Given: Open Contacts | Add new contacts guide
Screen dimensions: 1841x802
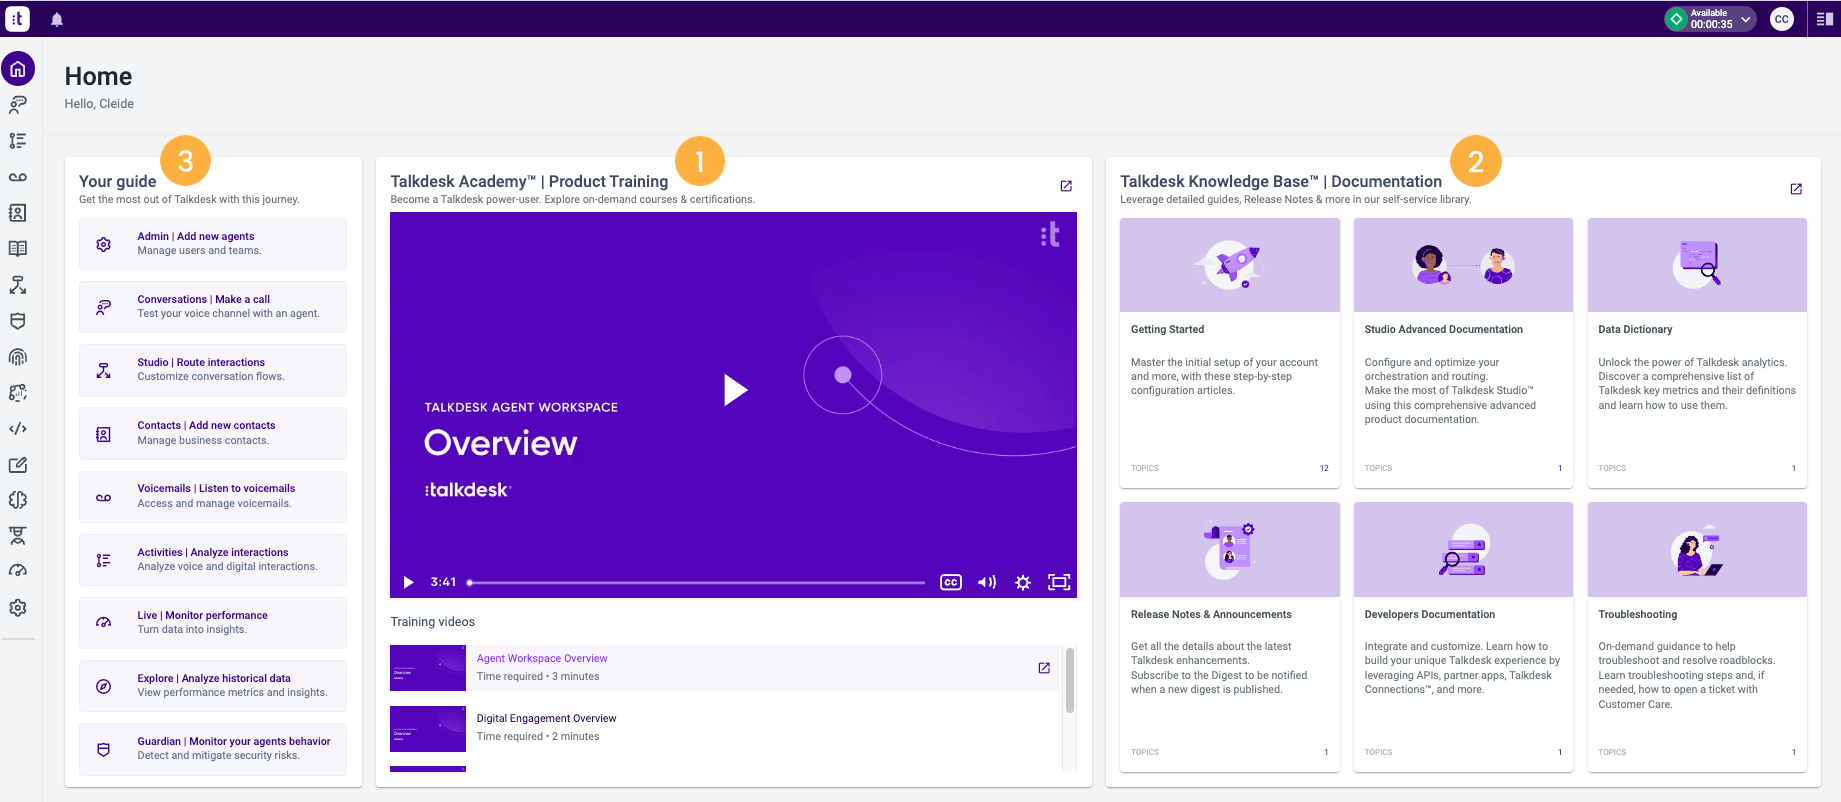Looking at the screenshot, I should point(213,433).
